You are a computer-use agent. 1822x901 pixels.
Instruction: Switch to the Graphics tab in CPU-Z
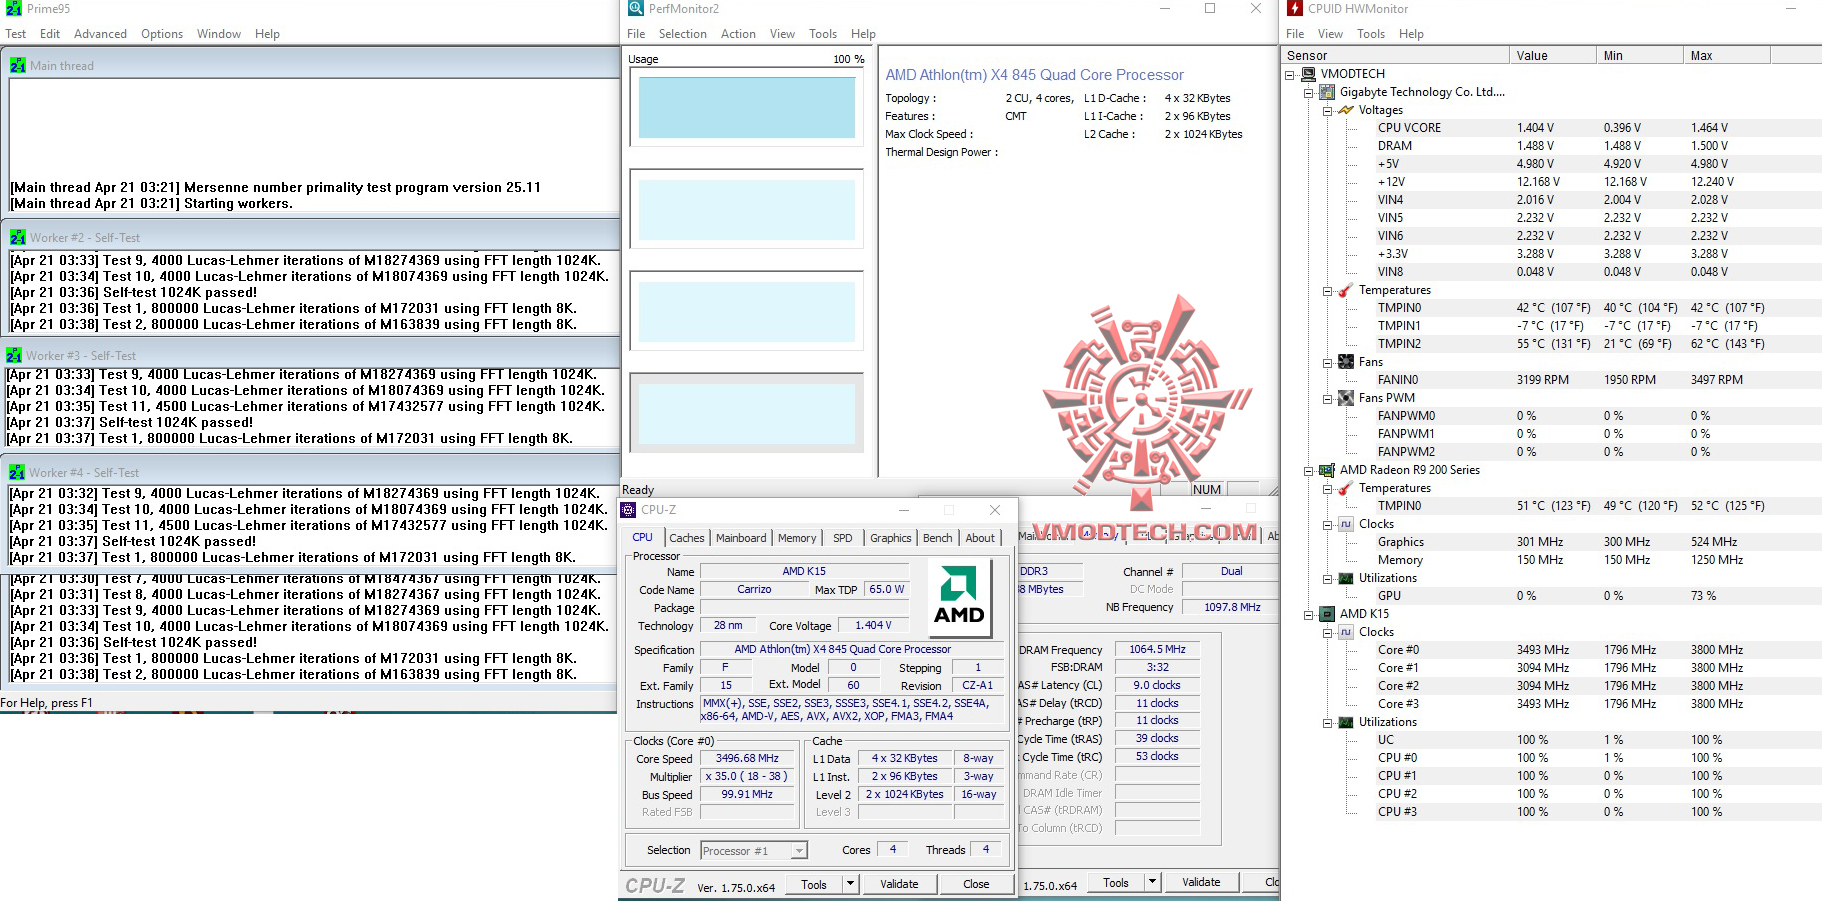tap(891, 538)
